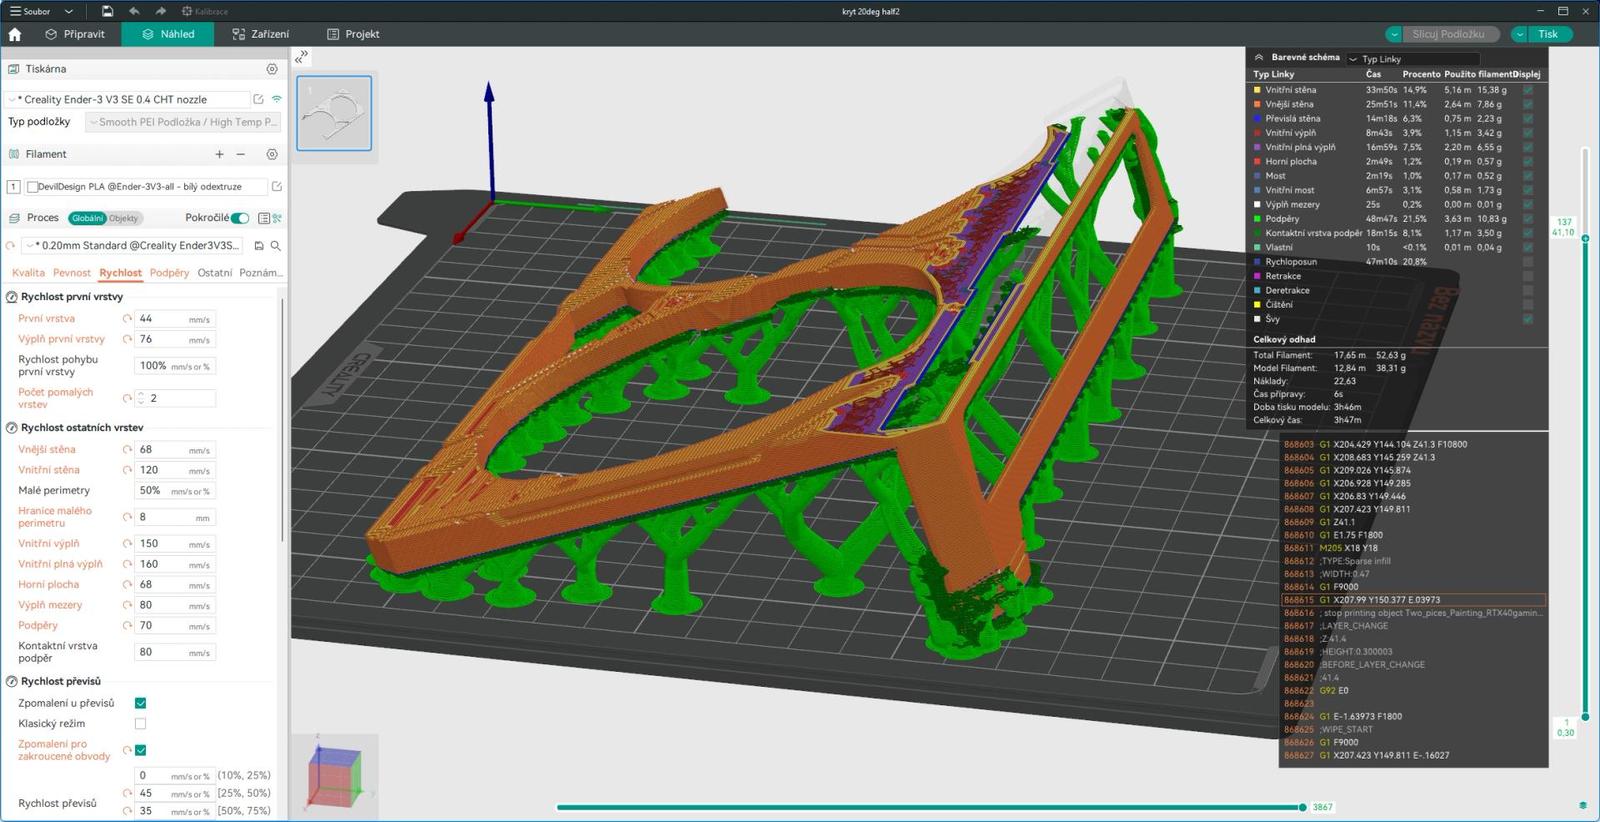The image size is (1600, 822).
Task: Remove a filament with the minus icon
Action: click(x=240, y=154)
